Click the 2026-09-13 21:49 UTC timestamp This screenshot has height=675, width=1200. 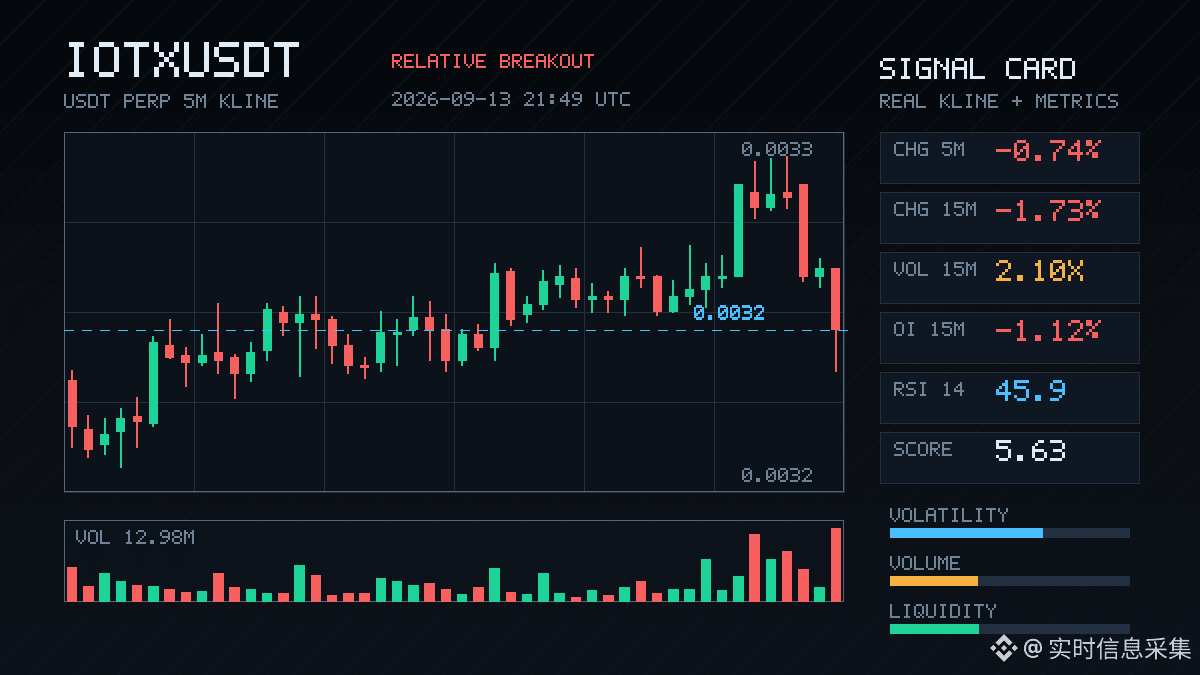(x=510, y=99)
